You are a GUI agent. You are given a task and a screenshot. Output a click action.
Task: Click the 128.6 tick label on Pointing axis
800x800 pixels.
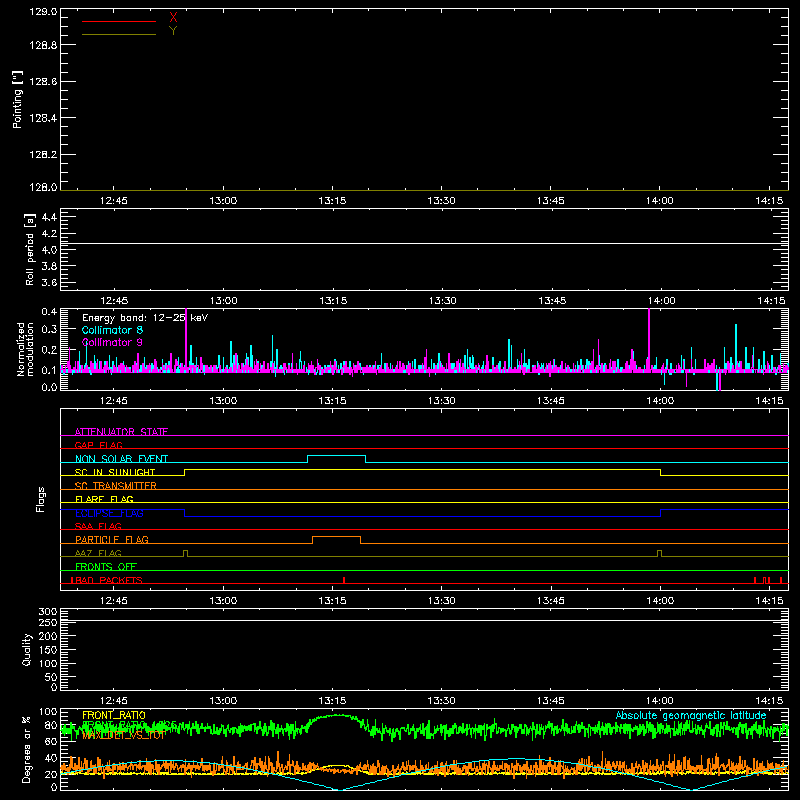coord(43,82)
